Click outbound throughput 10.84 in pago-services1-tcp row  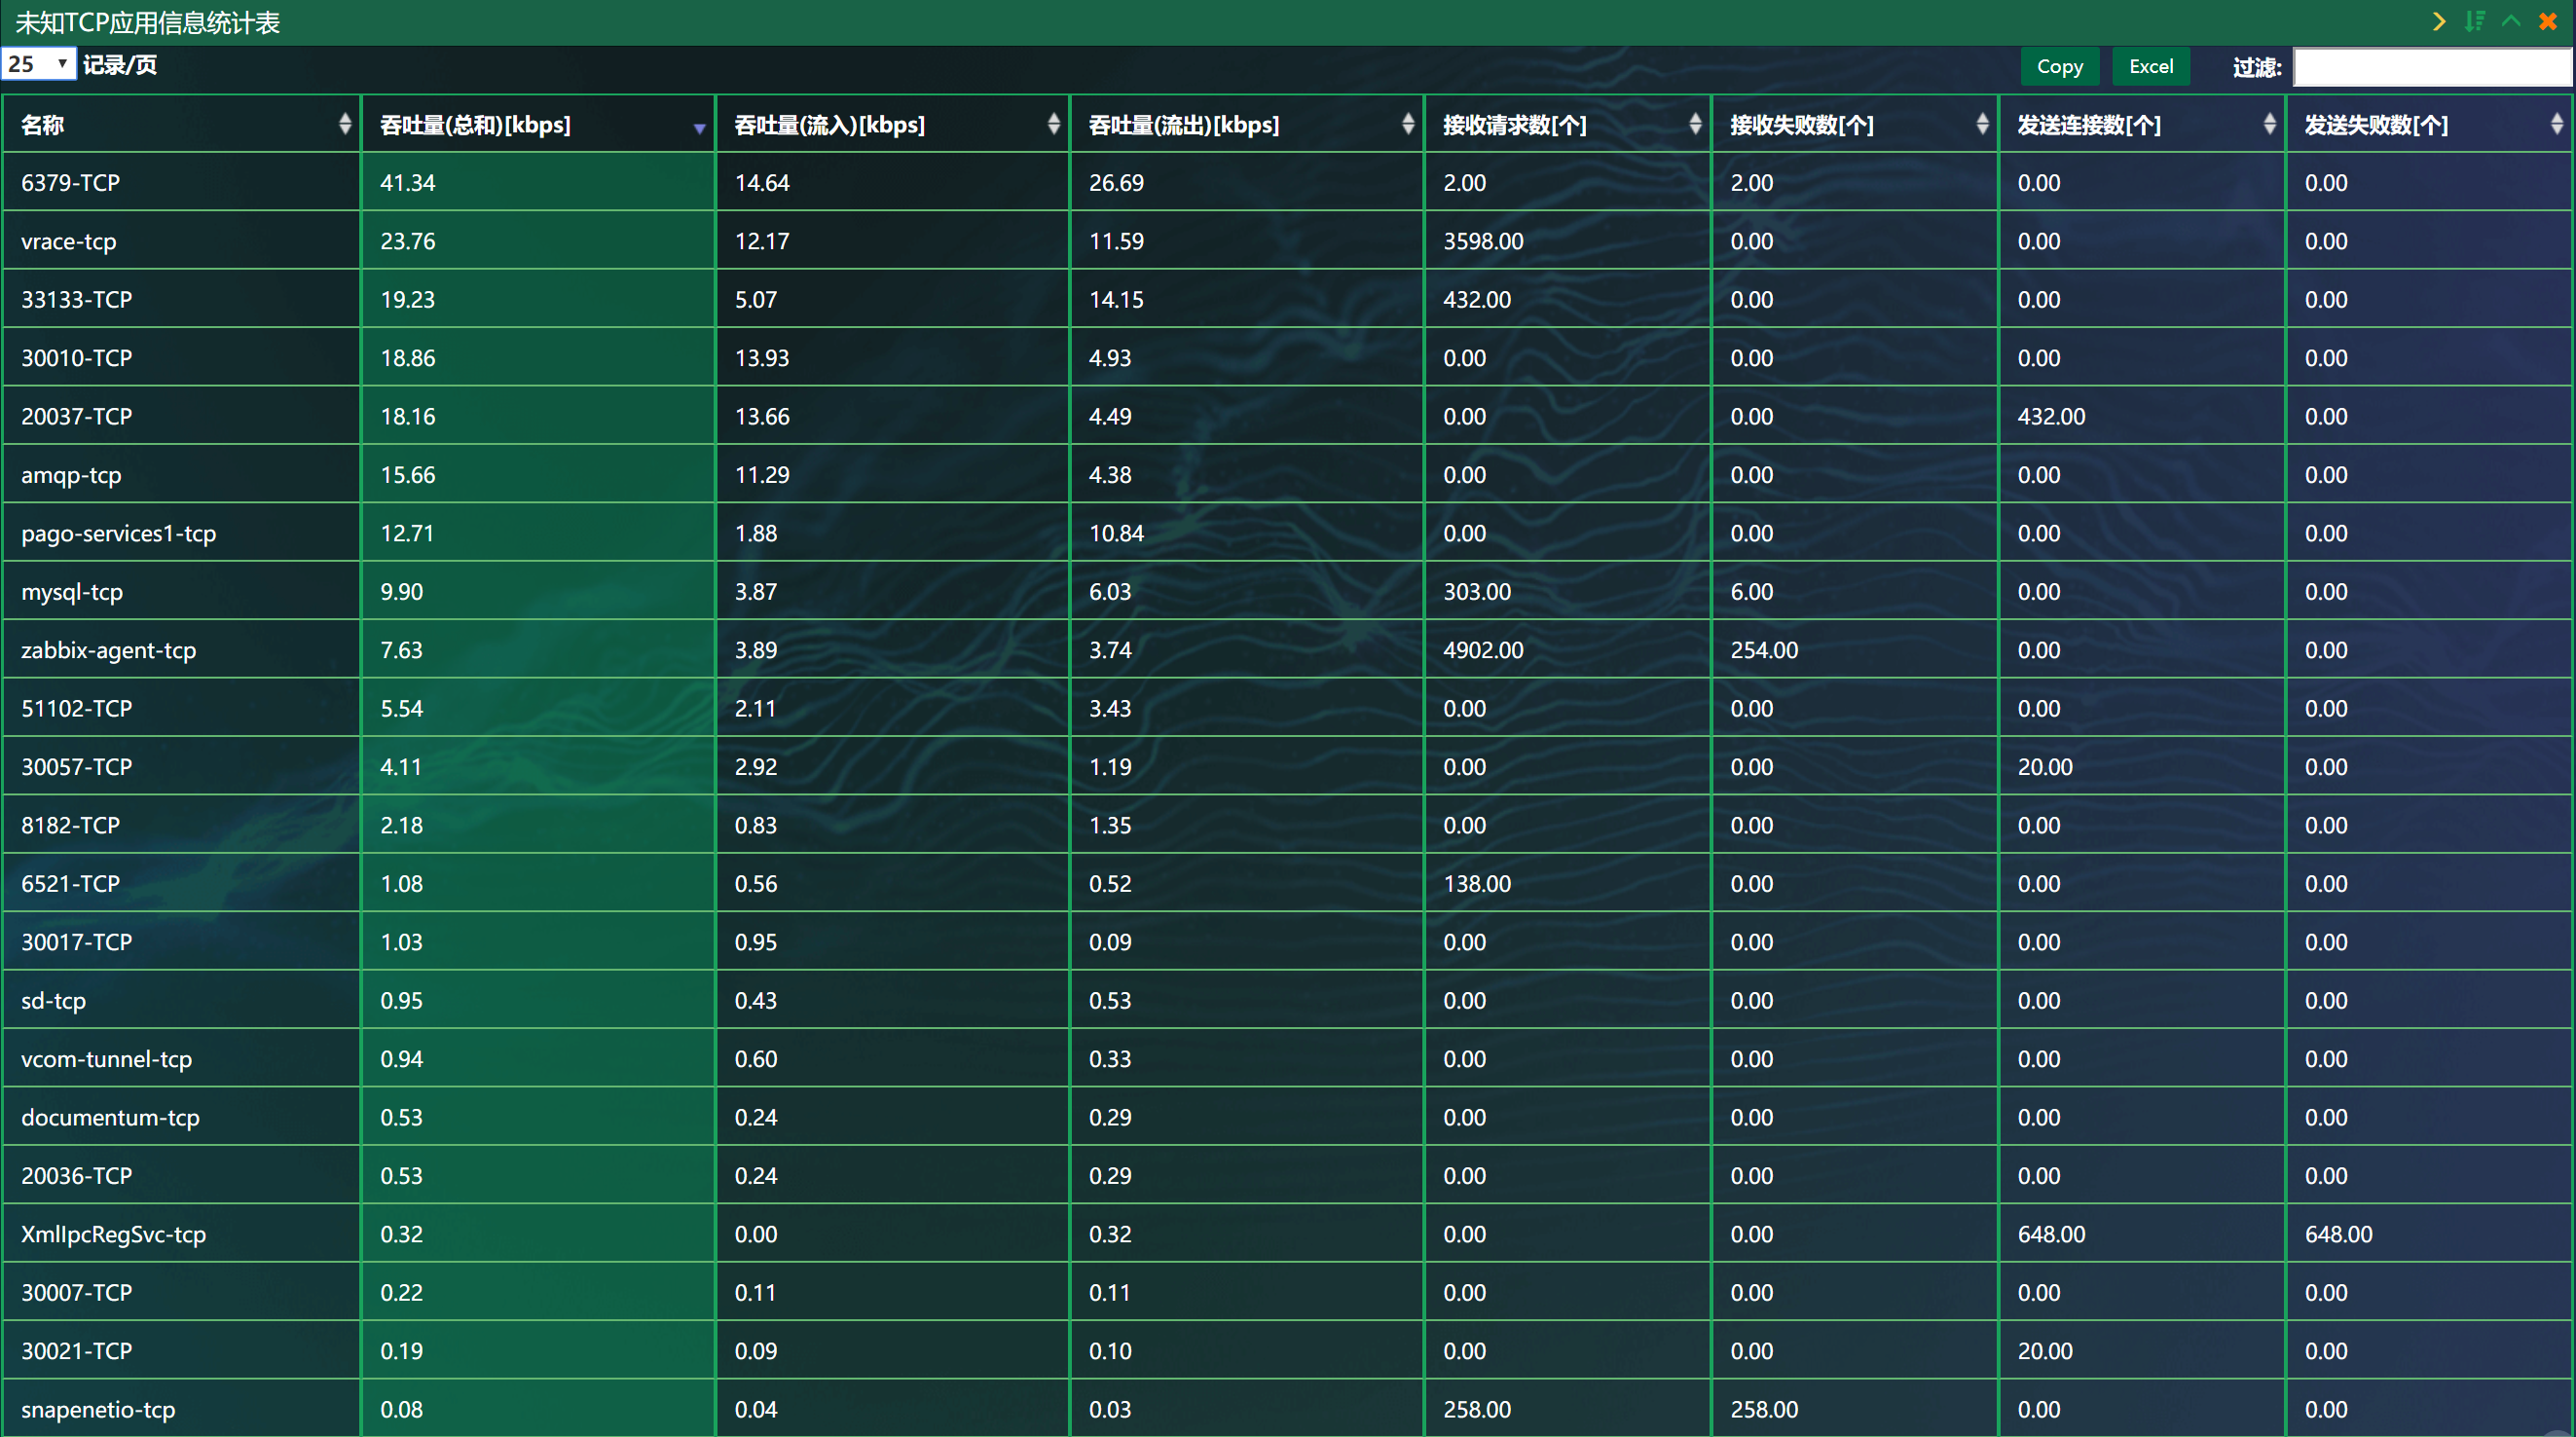1116,533
